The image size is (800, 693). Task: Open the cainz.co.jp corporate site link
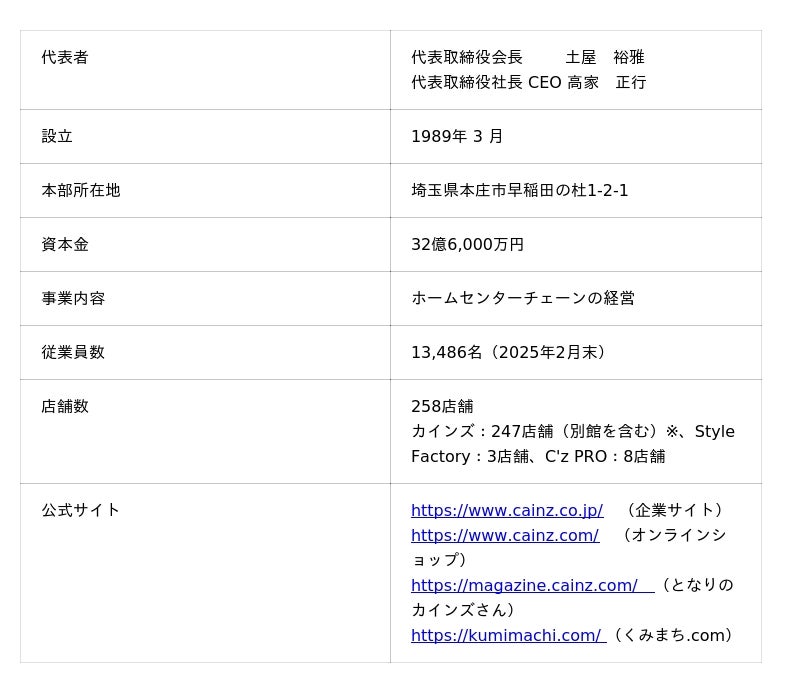[506, 510]
